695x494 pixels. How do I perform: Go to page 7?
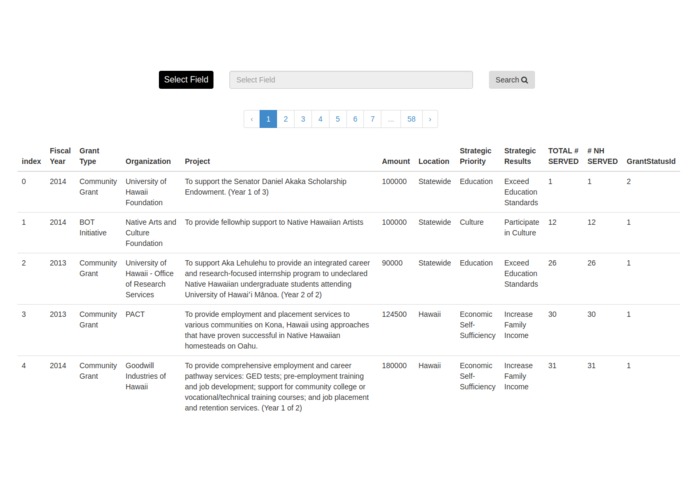372,119
